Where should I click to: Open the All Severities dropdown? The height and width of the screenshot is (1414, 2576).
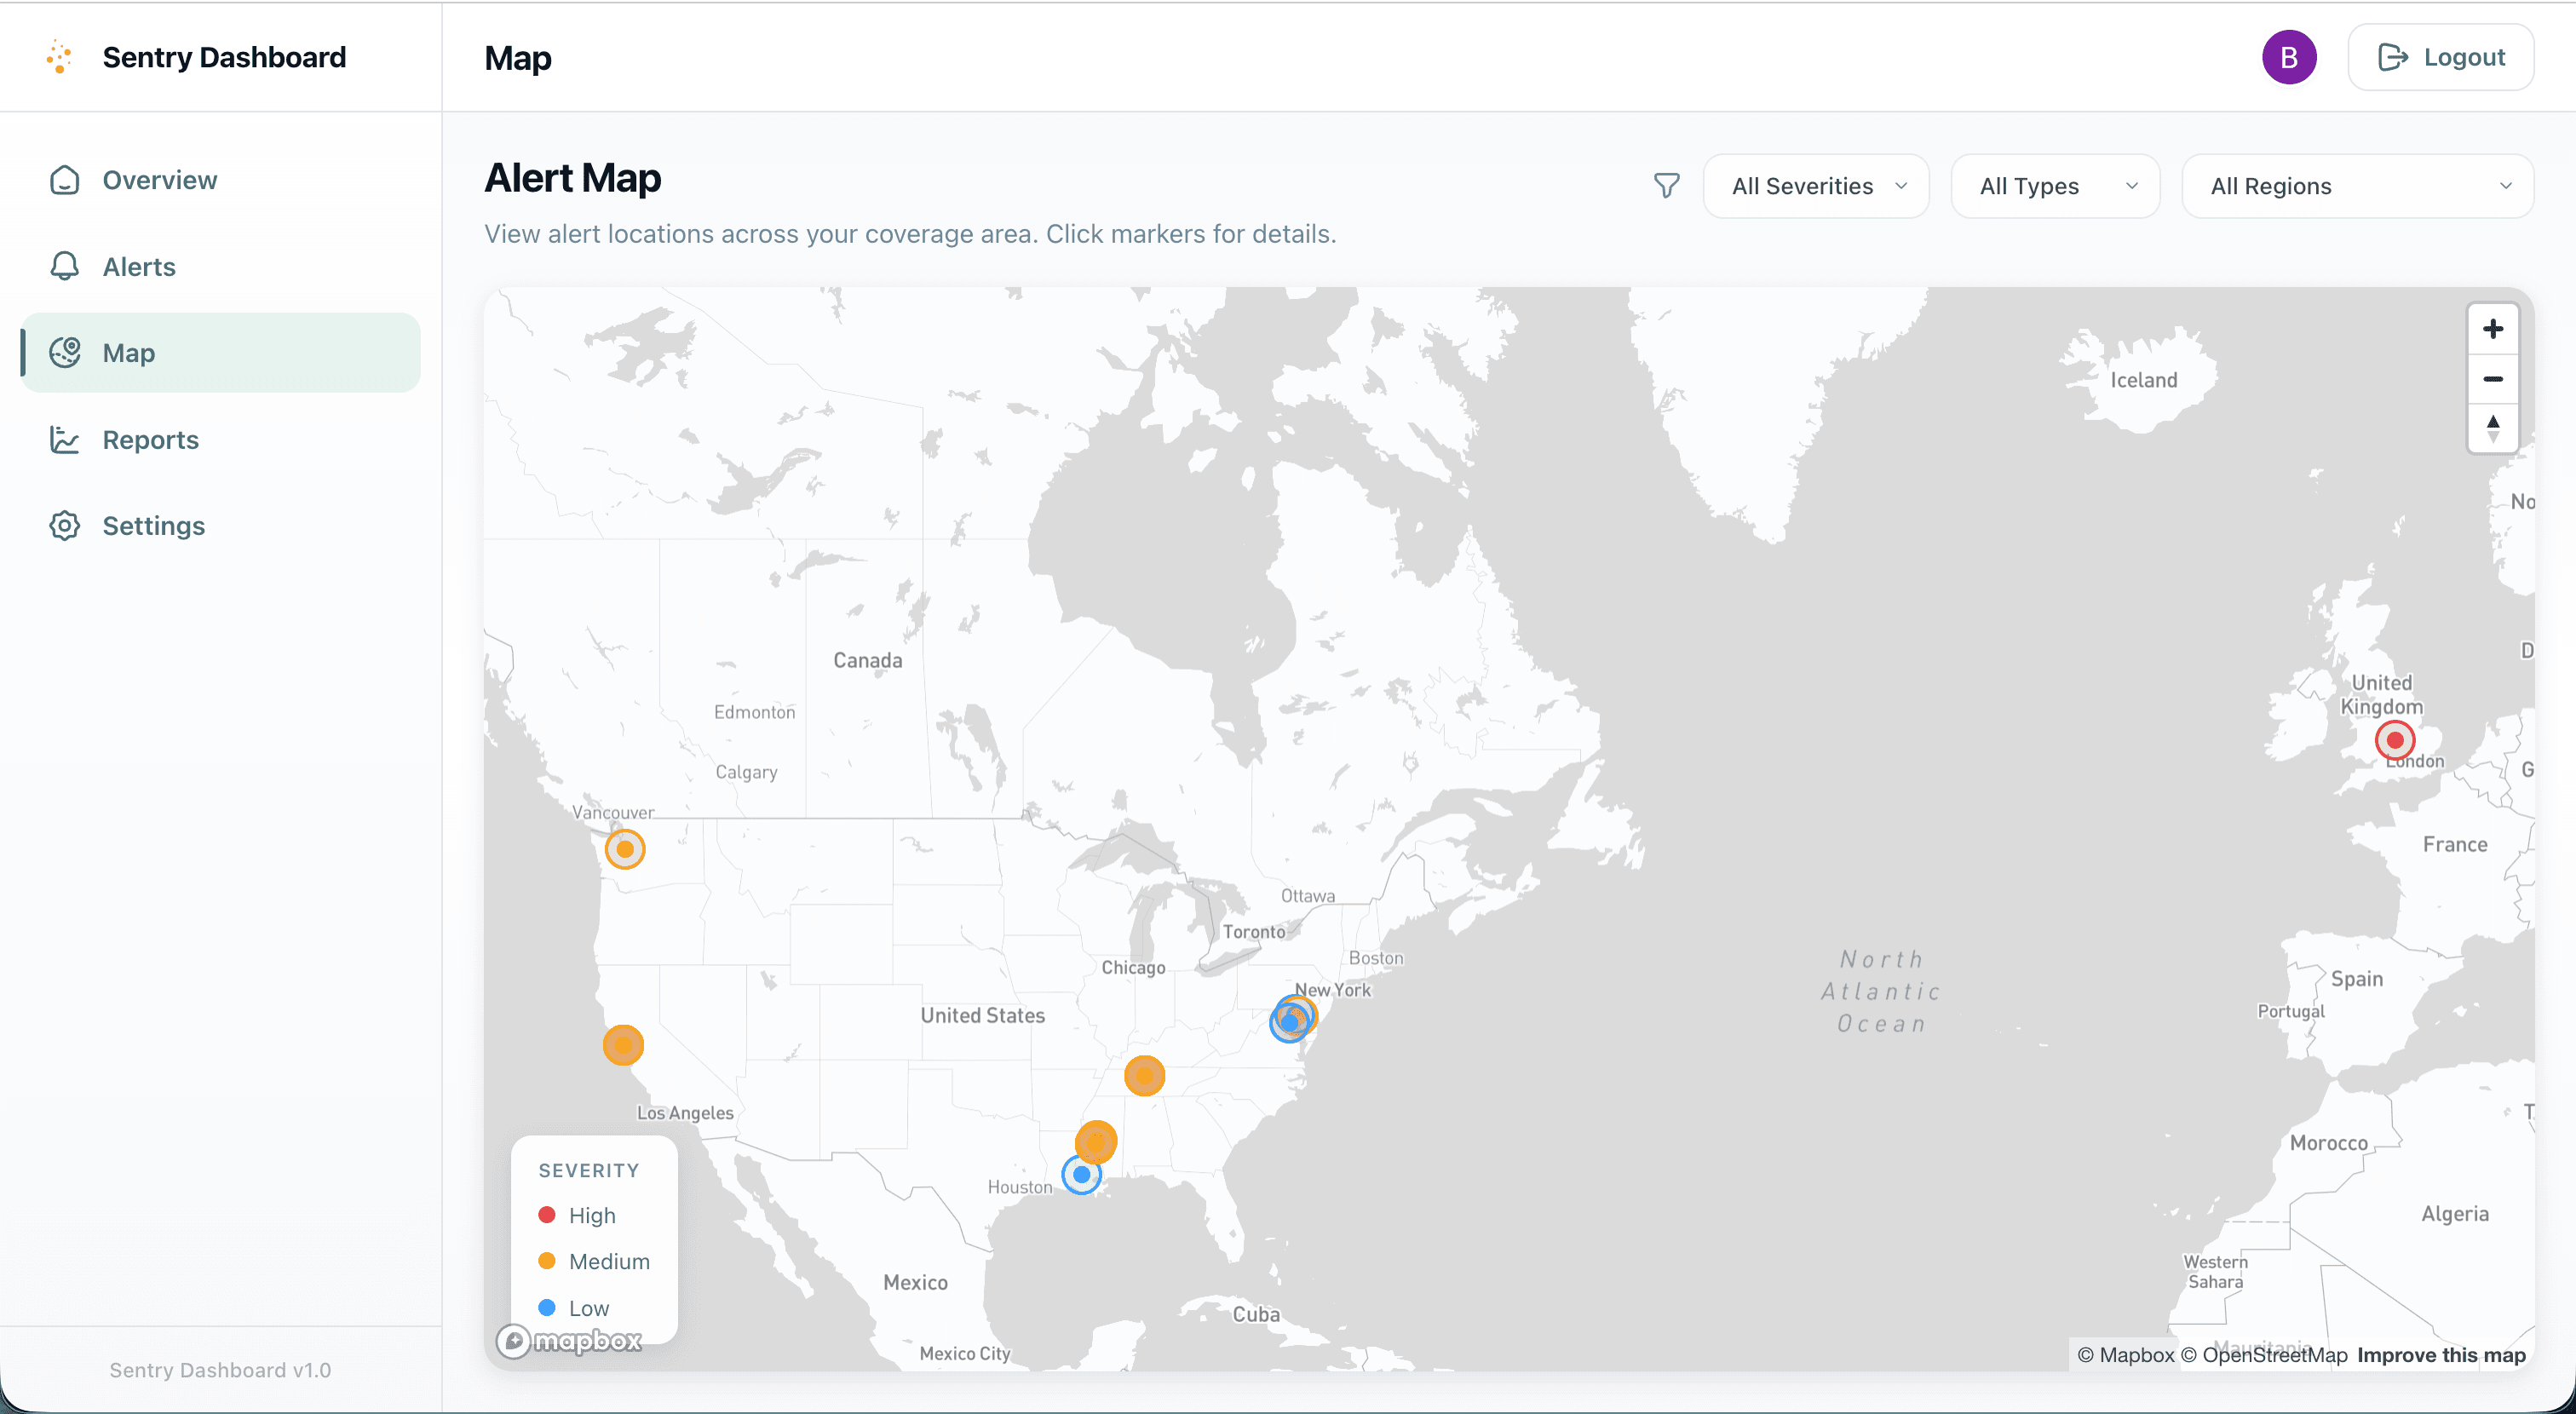point(1817,186)
